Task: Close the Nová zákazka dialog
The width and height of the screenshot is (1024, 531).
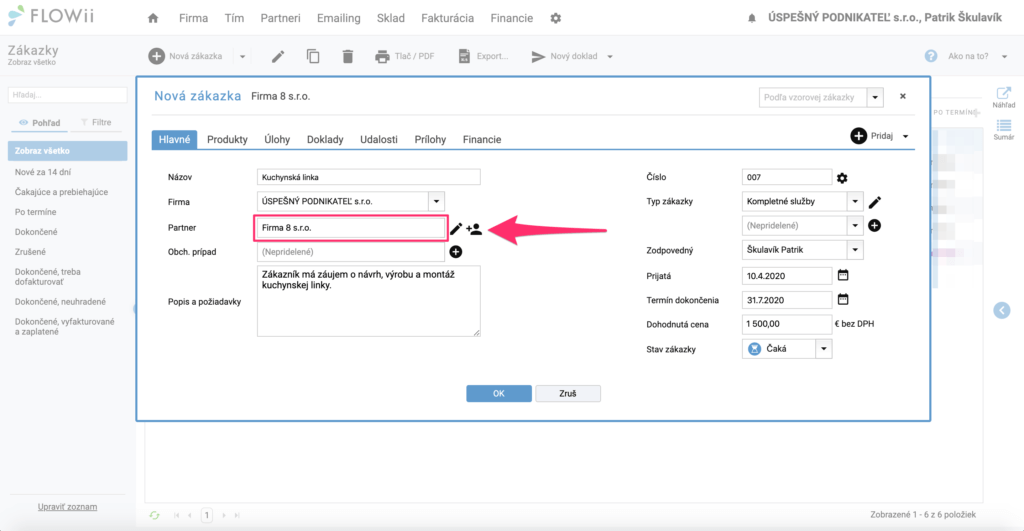Action: 903,96
